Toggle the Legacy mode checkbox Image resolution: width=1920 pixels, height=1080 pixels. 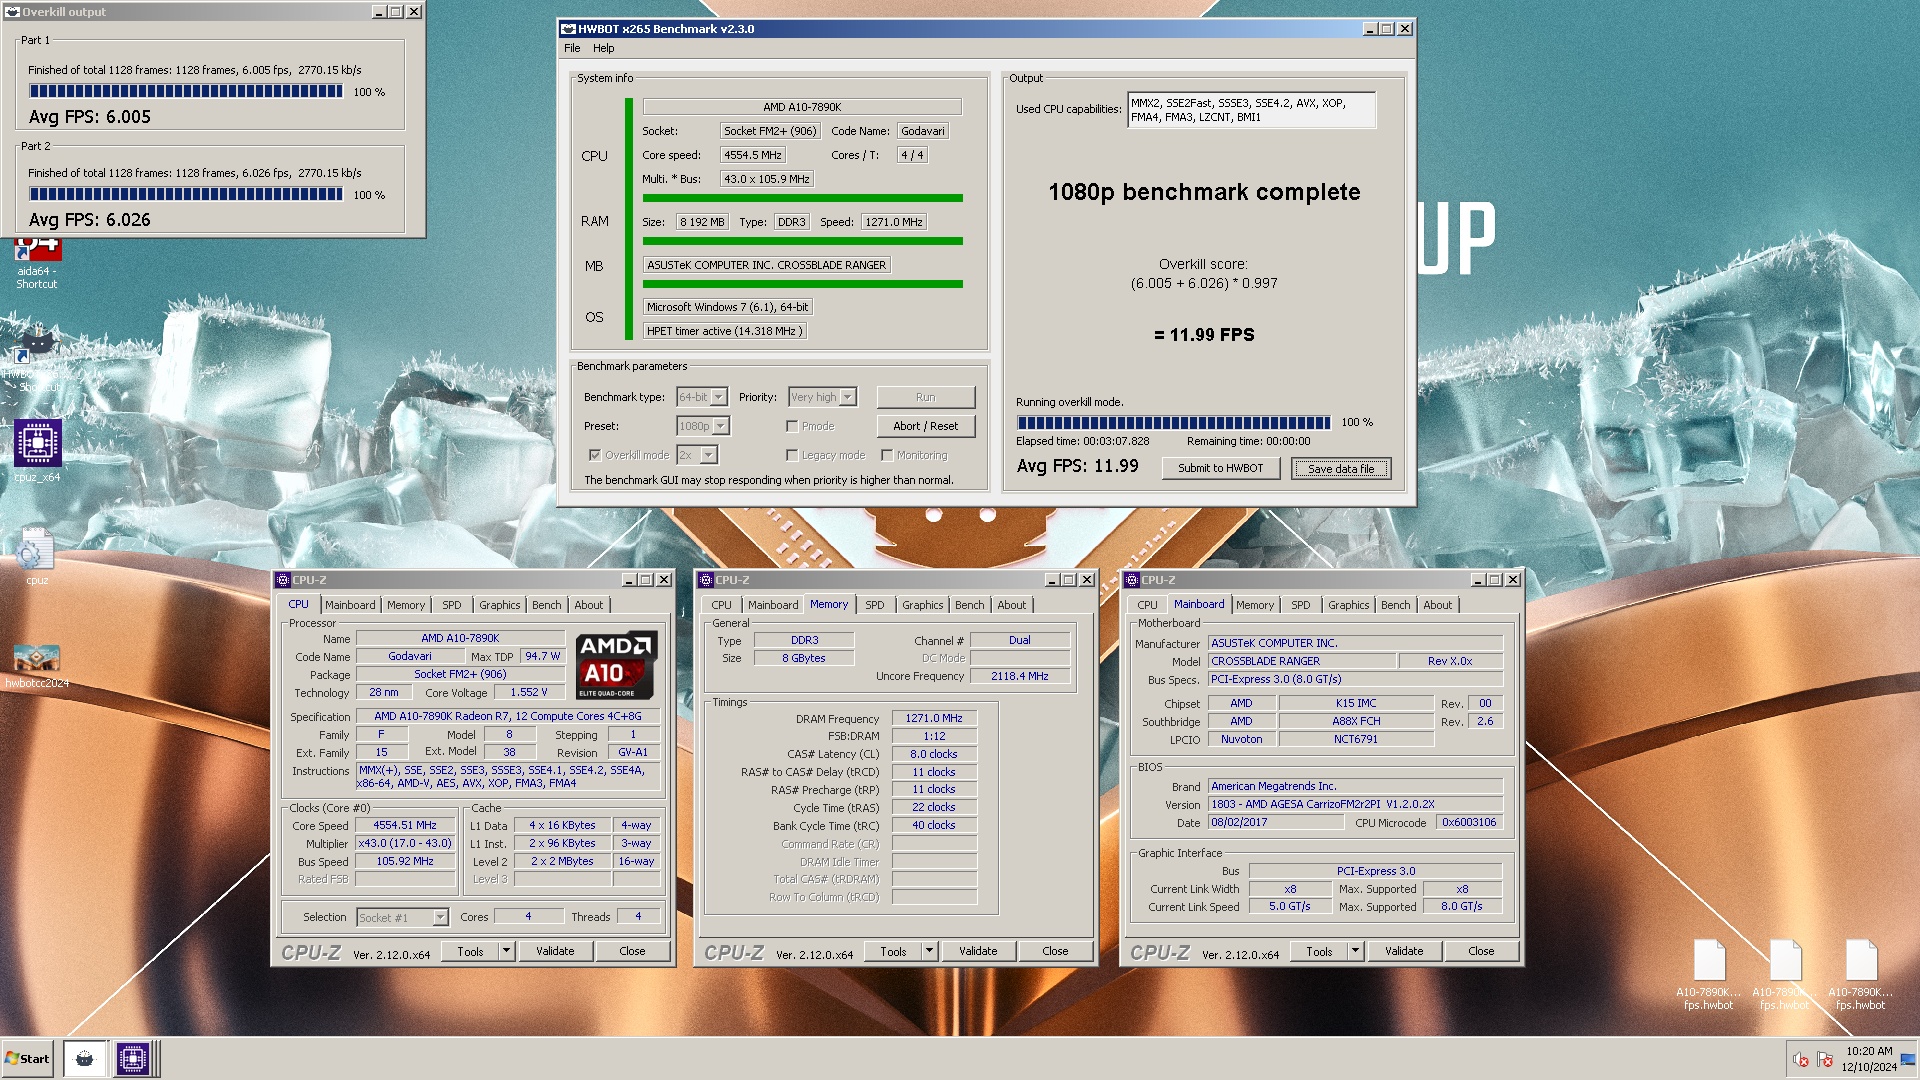point(792,455)
